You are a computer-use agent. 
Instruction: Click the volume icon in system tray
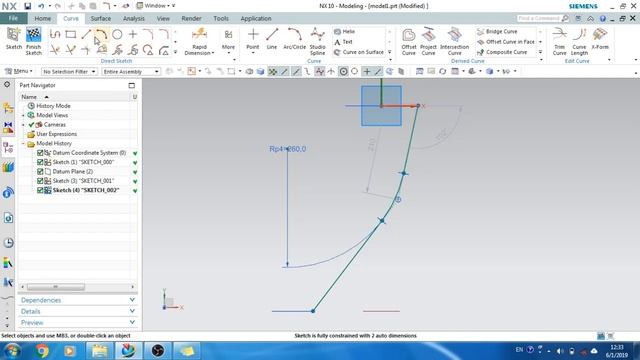click(560, 351)
